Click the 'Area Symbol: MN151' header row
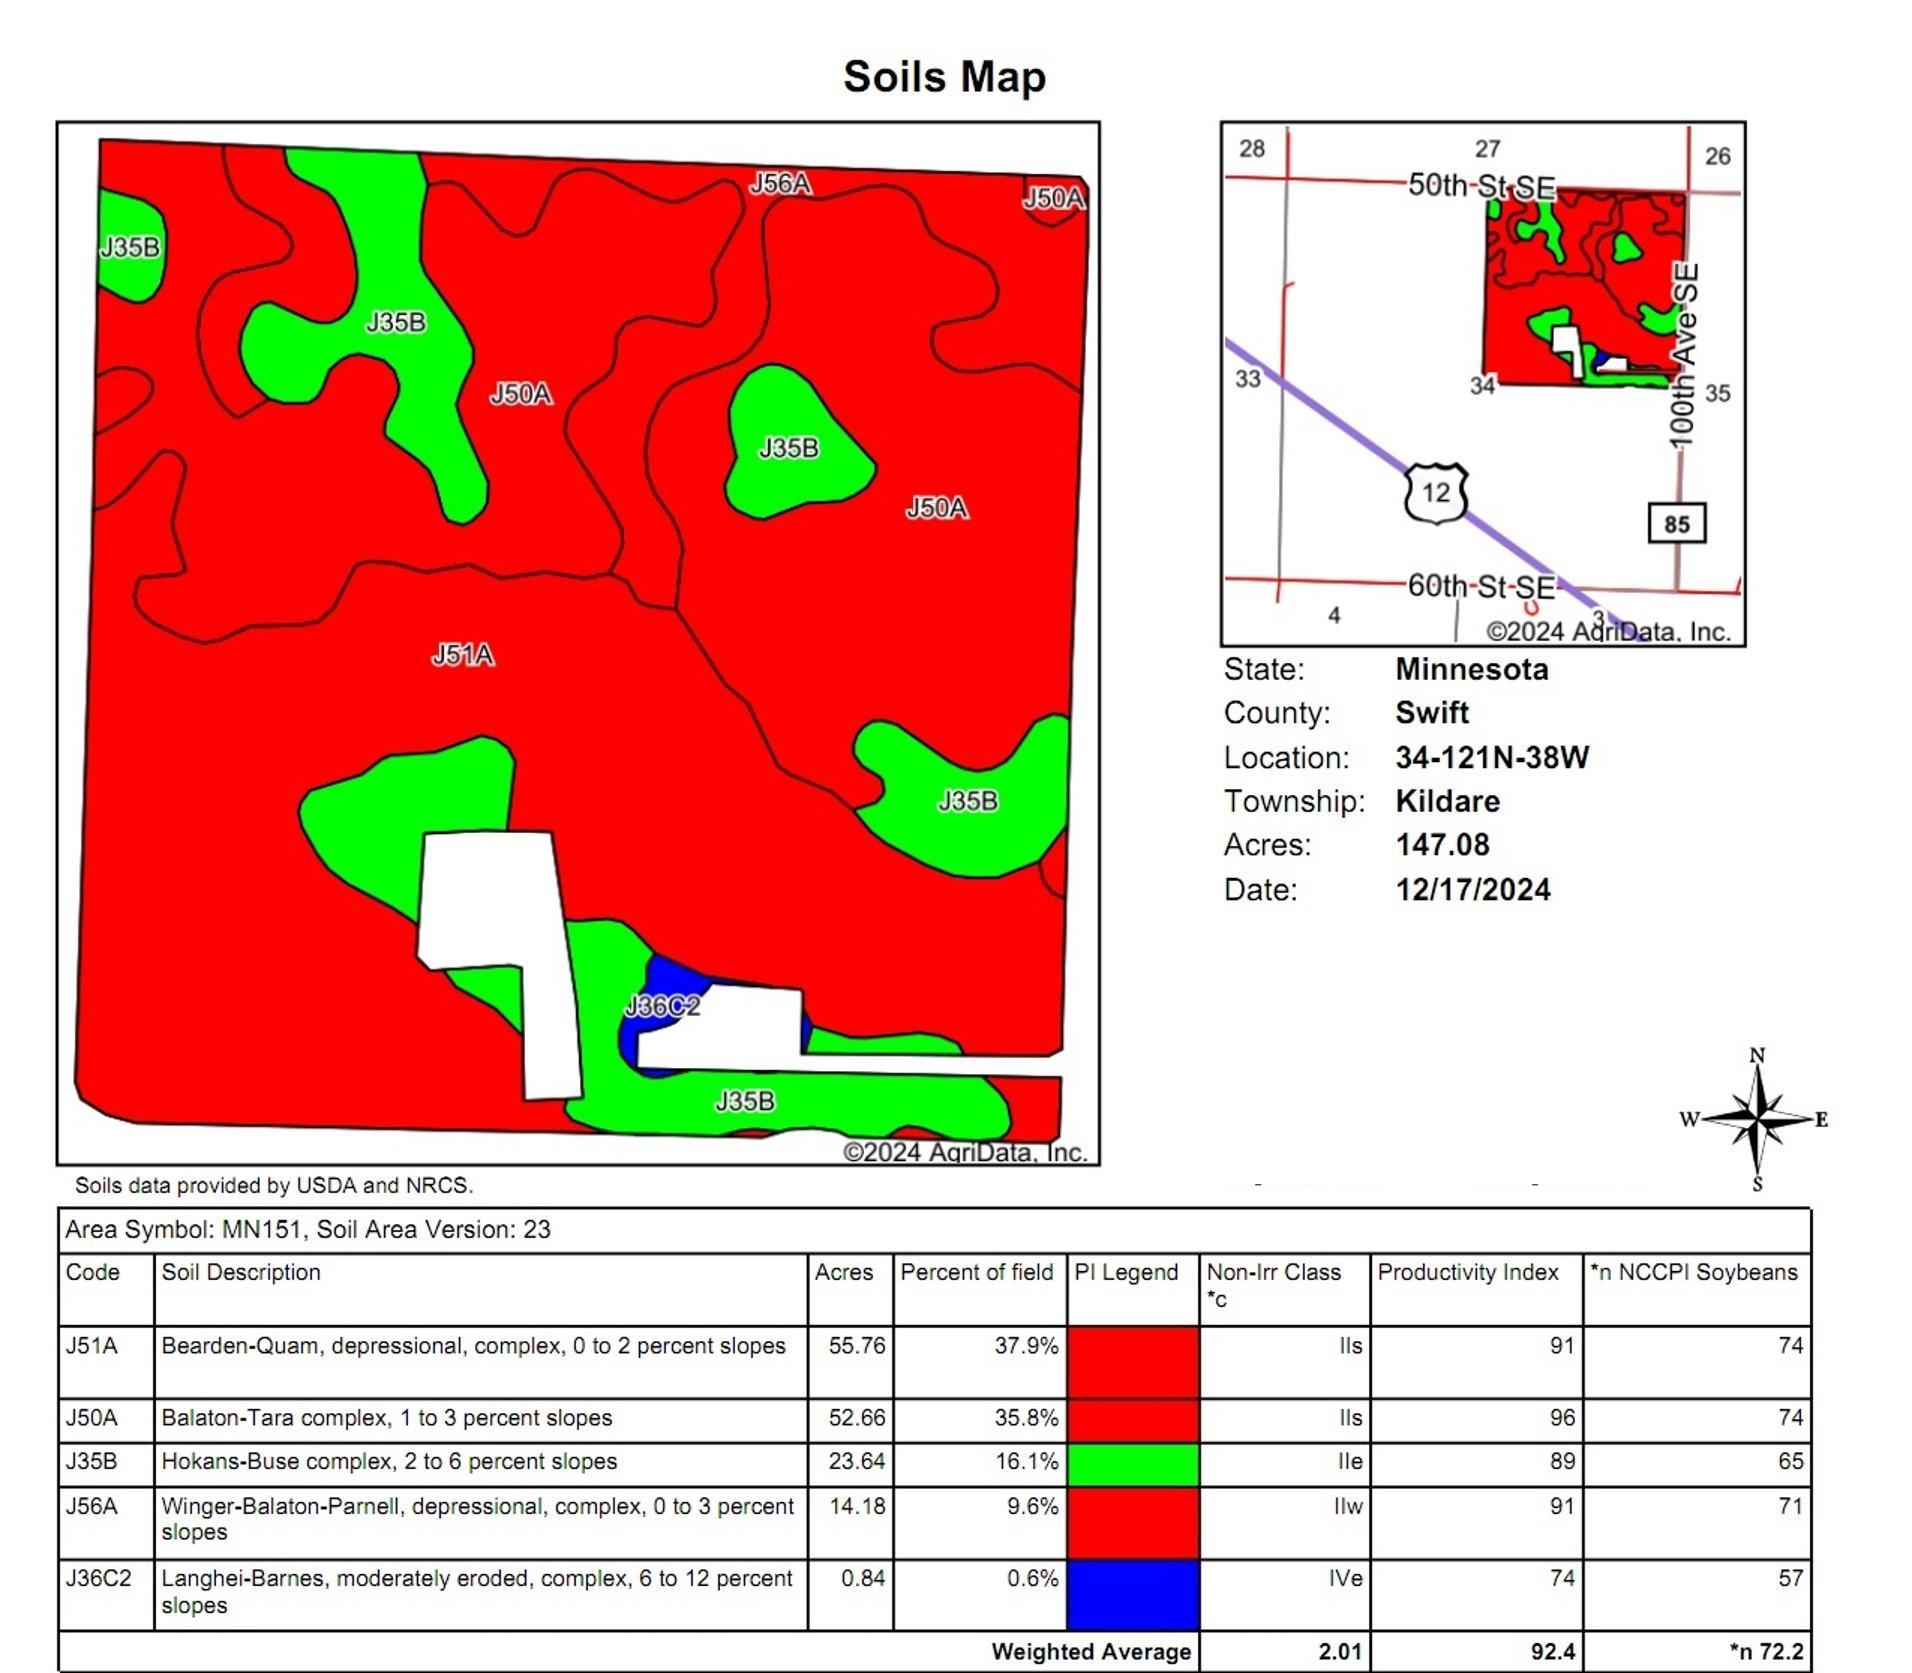The height and width of the screenshot is (1673, 1912). (x=934, y=1230)
